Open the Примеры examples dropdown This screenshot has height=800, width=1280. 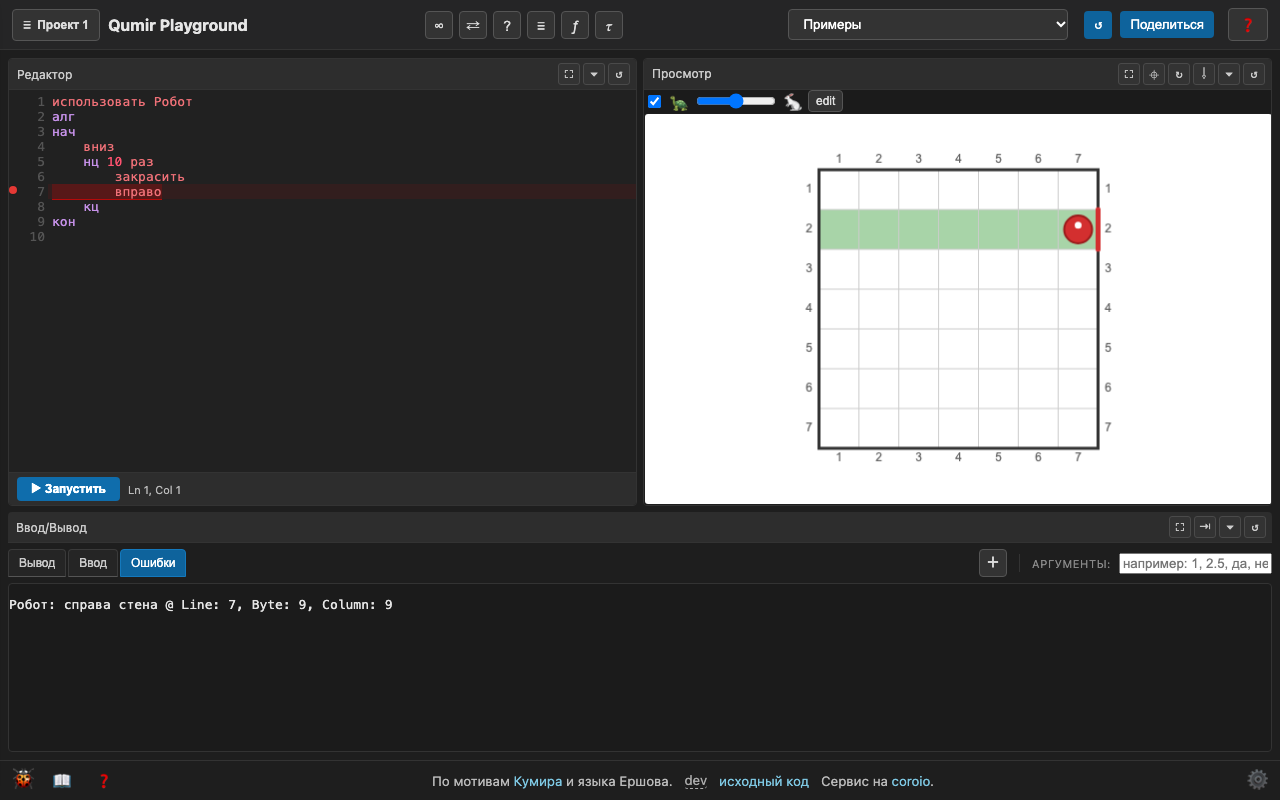[x=928, y=25]
